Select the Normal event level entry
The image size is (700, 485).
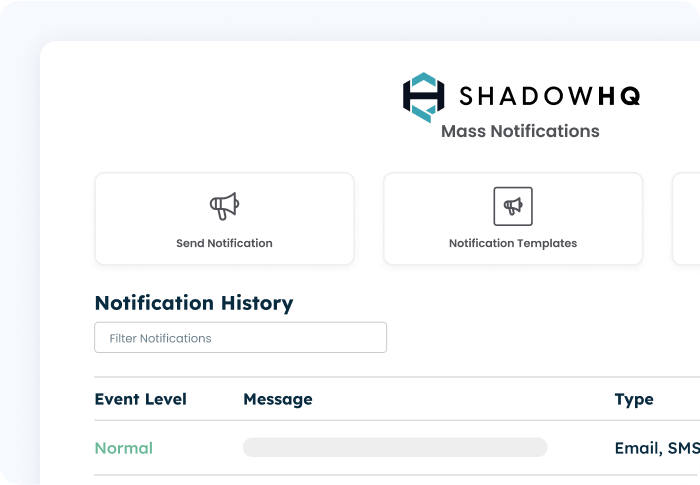[124, 448]
